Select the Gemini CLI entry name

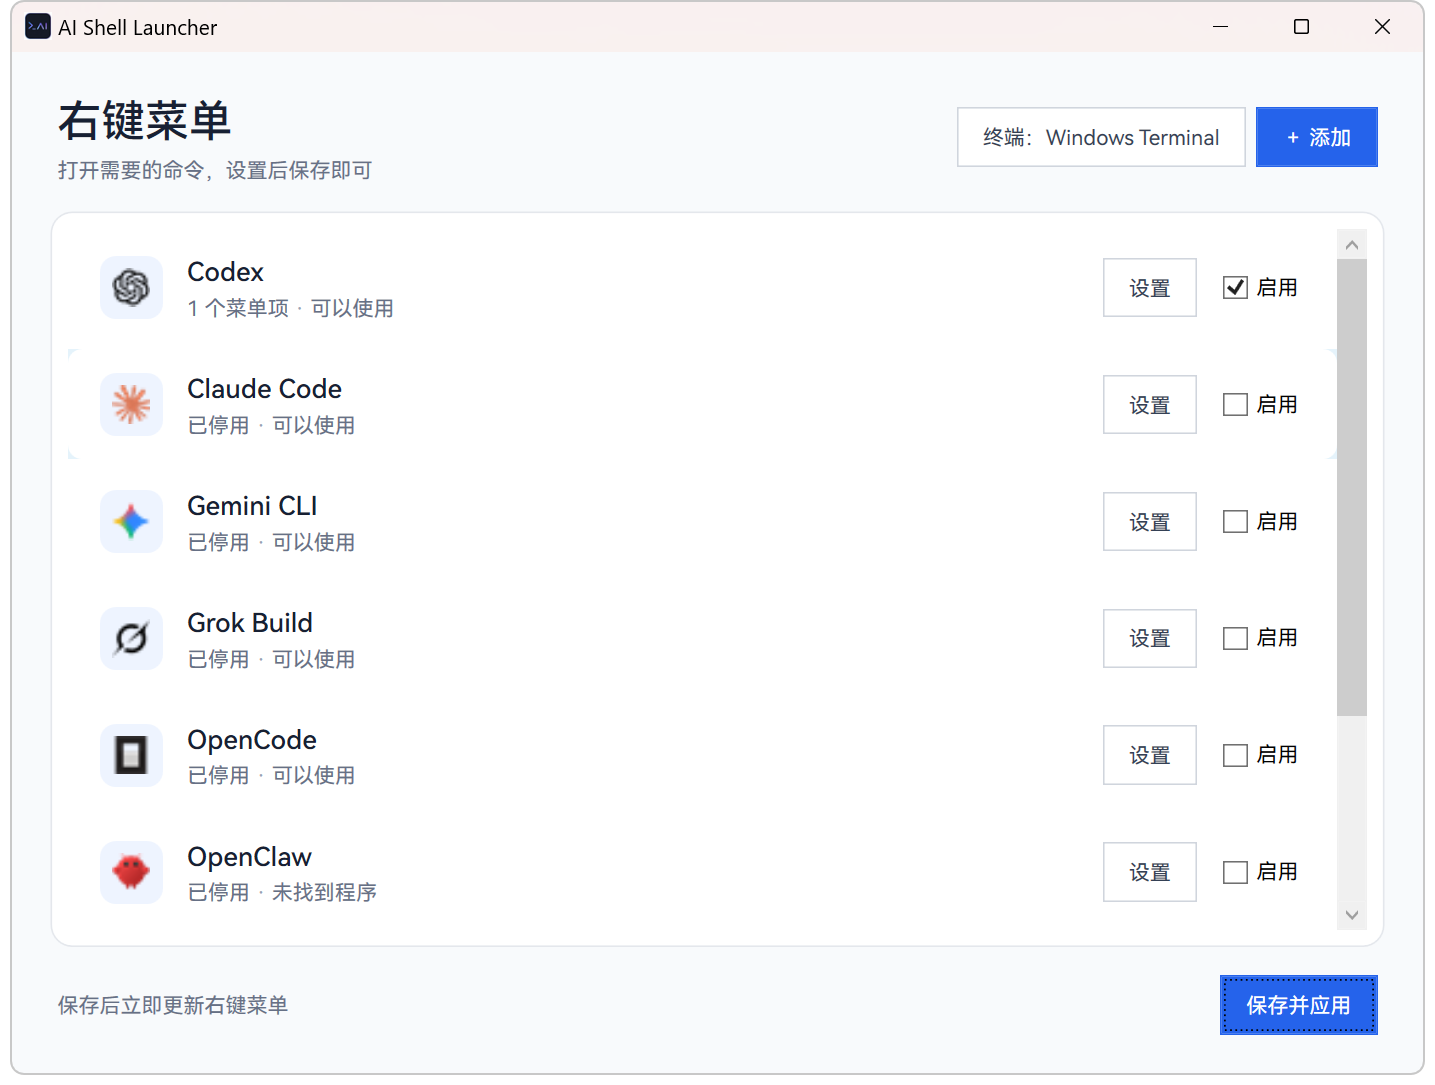click(x=252, y=506)
